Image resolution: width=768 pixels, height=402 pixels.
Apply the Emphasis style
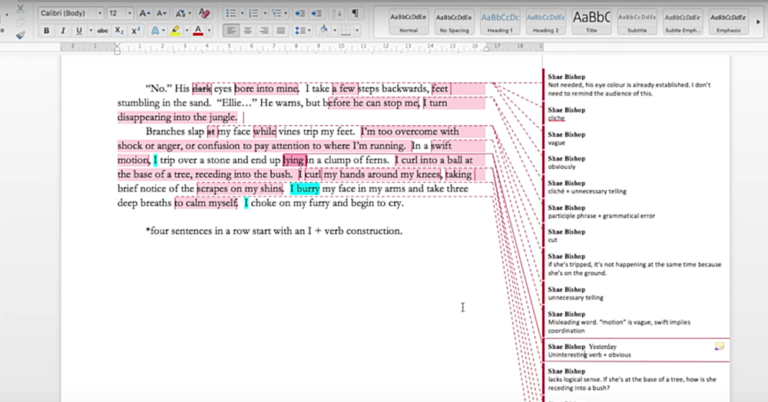coord(728,22)
